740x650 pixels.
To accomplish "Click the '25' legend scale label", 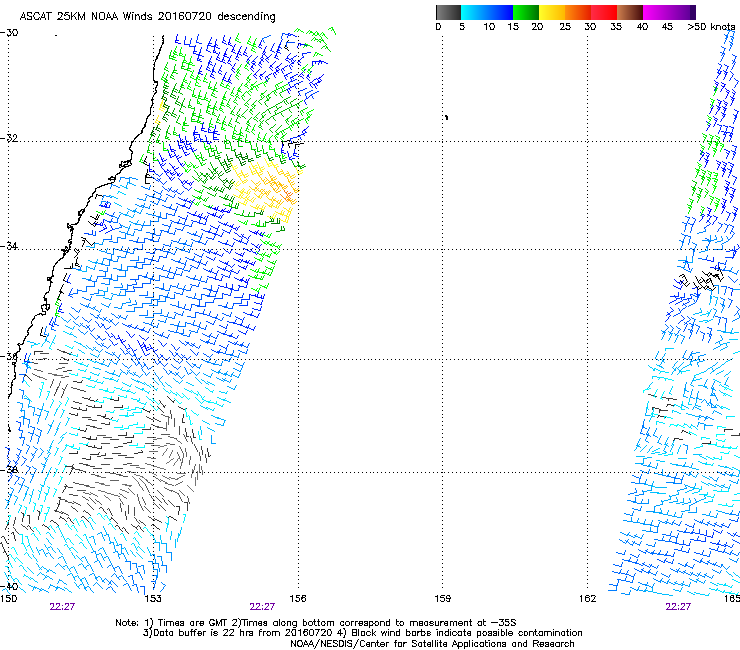I will [565, 26].
